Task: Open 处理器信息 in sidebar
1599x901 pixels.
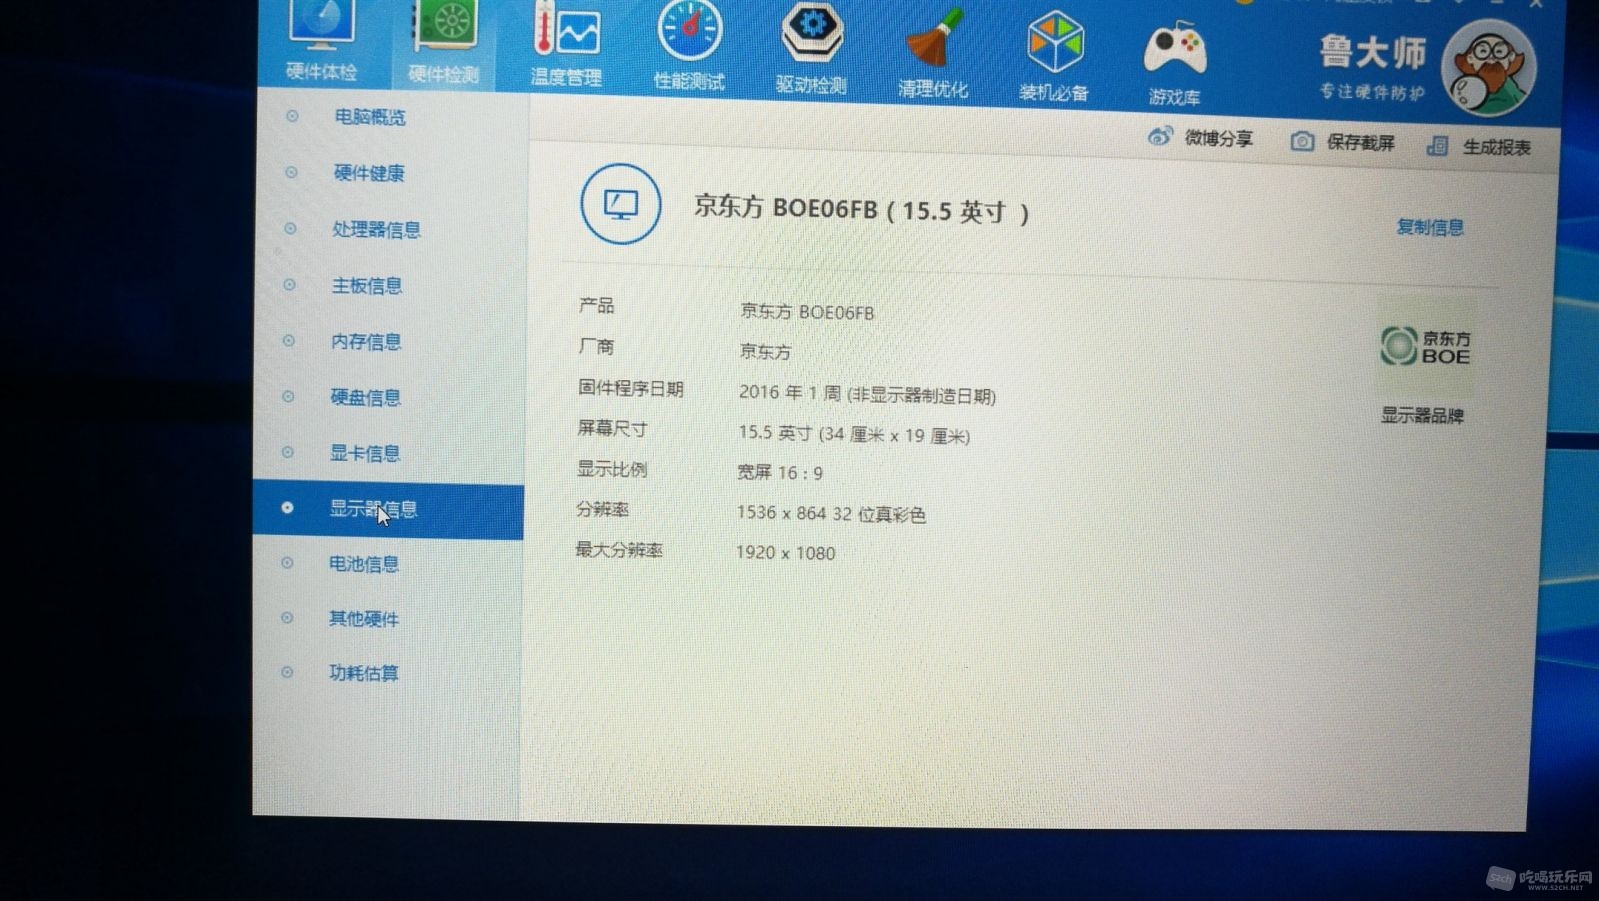Action: 376,230
